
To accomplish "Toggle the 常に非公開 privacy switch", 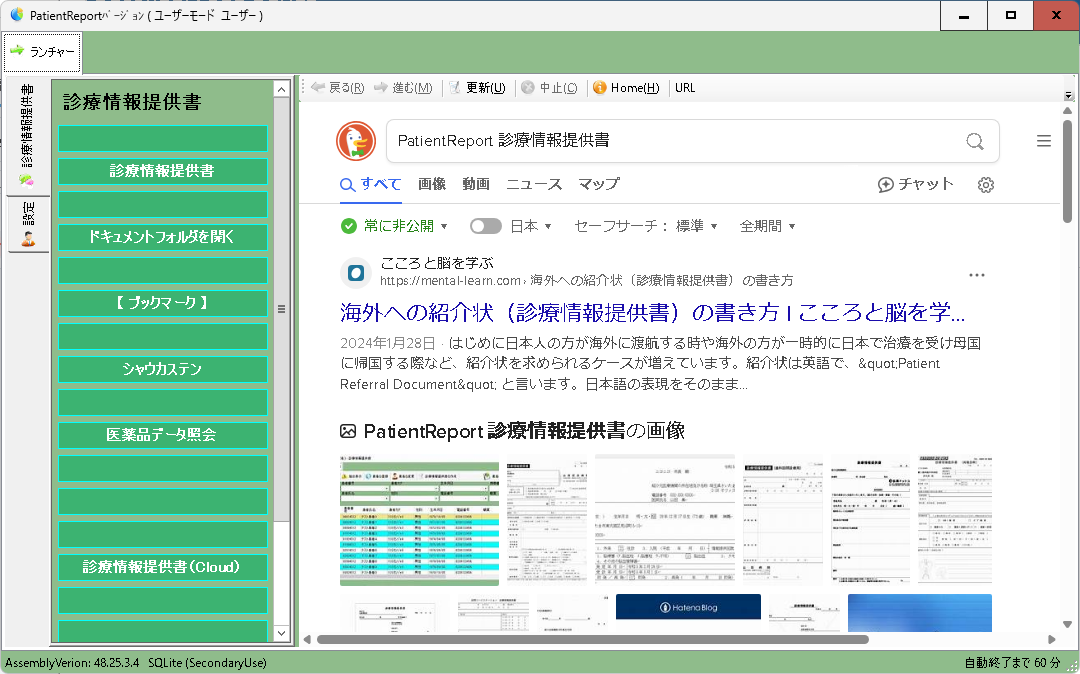I will 486,226.
